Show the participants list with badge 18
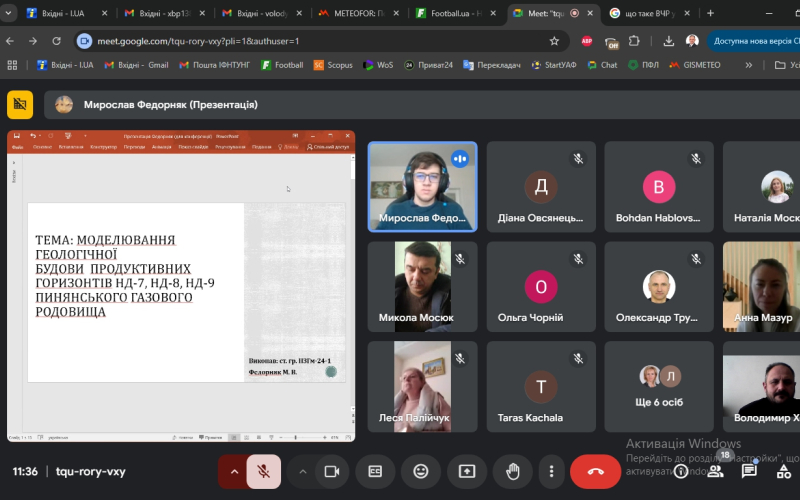This screenshot has width=800, height=500. tap(715, 471)
